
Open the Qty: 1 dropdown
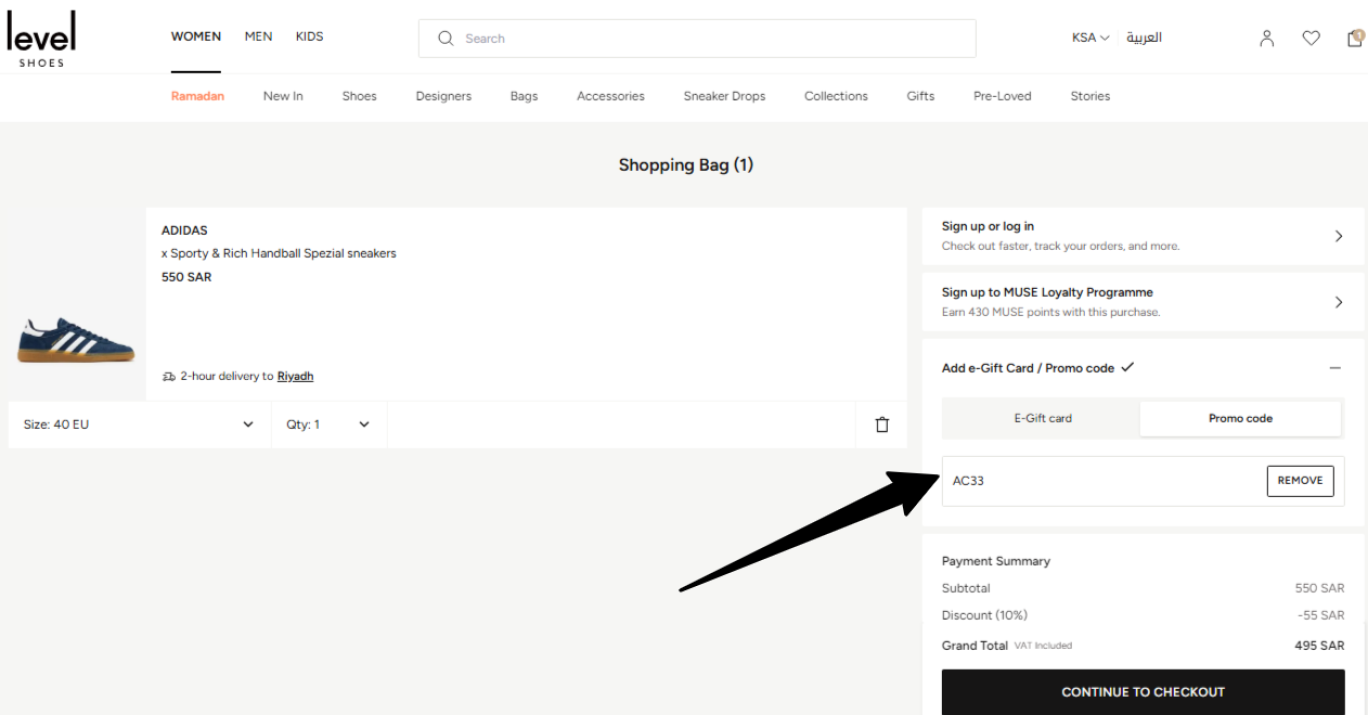coord(329,425)
